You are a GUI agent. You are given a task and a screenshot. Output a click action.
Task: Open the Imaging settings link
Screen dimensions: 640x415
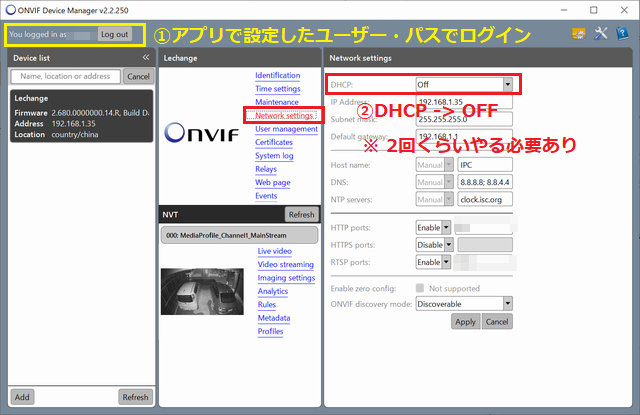pyautogui.click(x=286, y=278)
